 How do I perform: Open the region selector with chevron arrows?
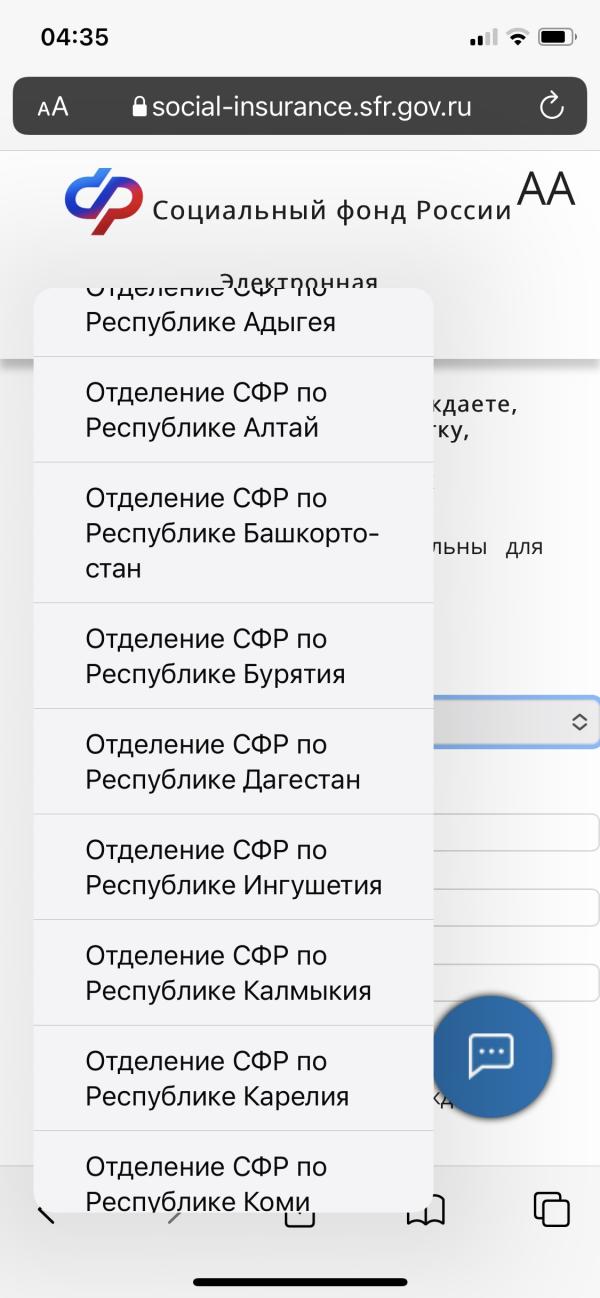(x=582, y=719)
